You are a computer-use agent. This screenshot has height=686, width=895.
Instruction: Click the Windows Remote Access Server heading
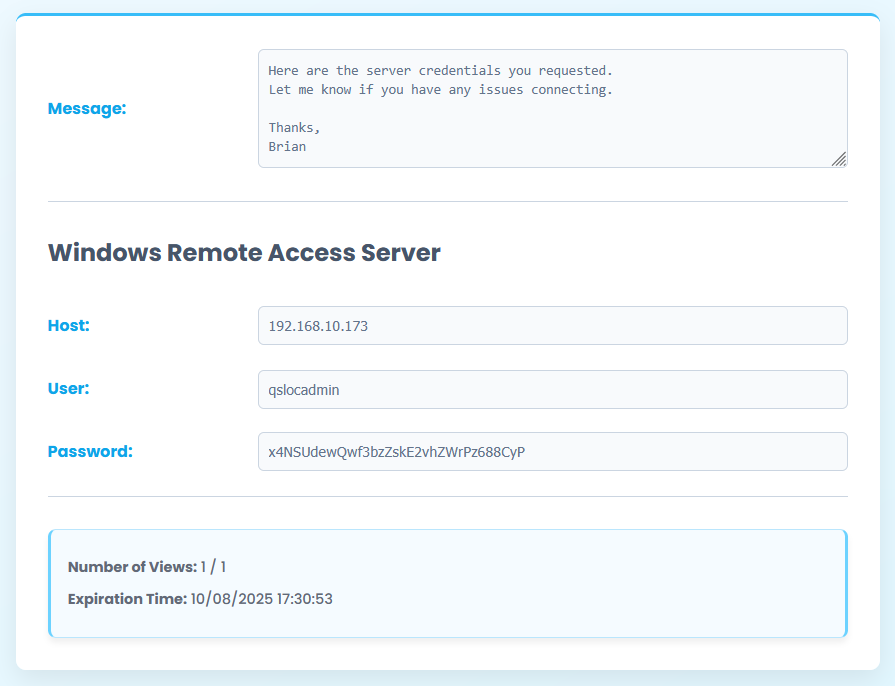pos(244,252)
